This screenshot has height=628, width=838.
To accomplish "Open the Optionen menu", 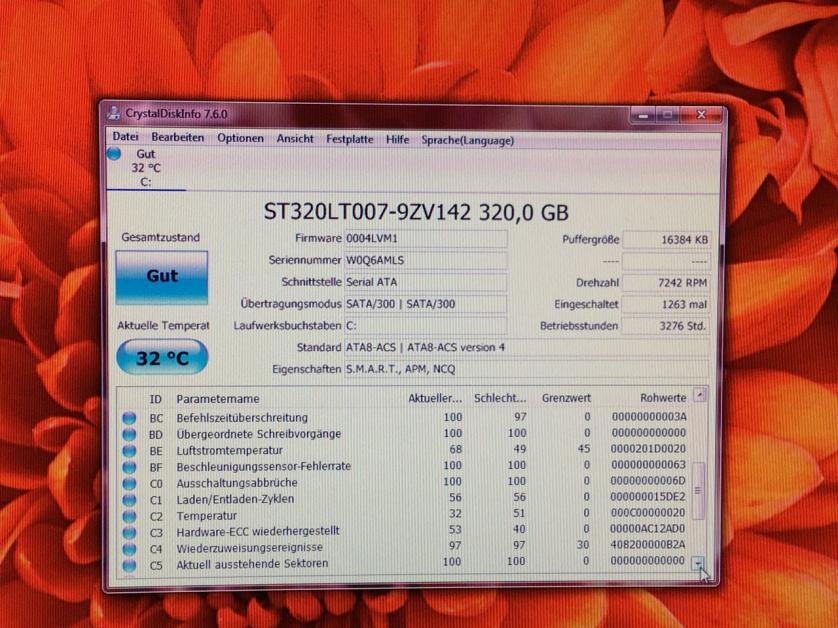I will click(x=240, y=138).
